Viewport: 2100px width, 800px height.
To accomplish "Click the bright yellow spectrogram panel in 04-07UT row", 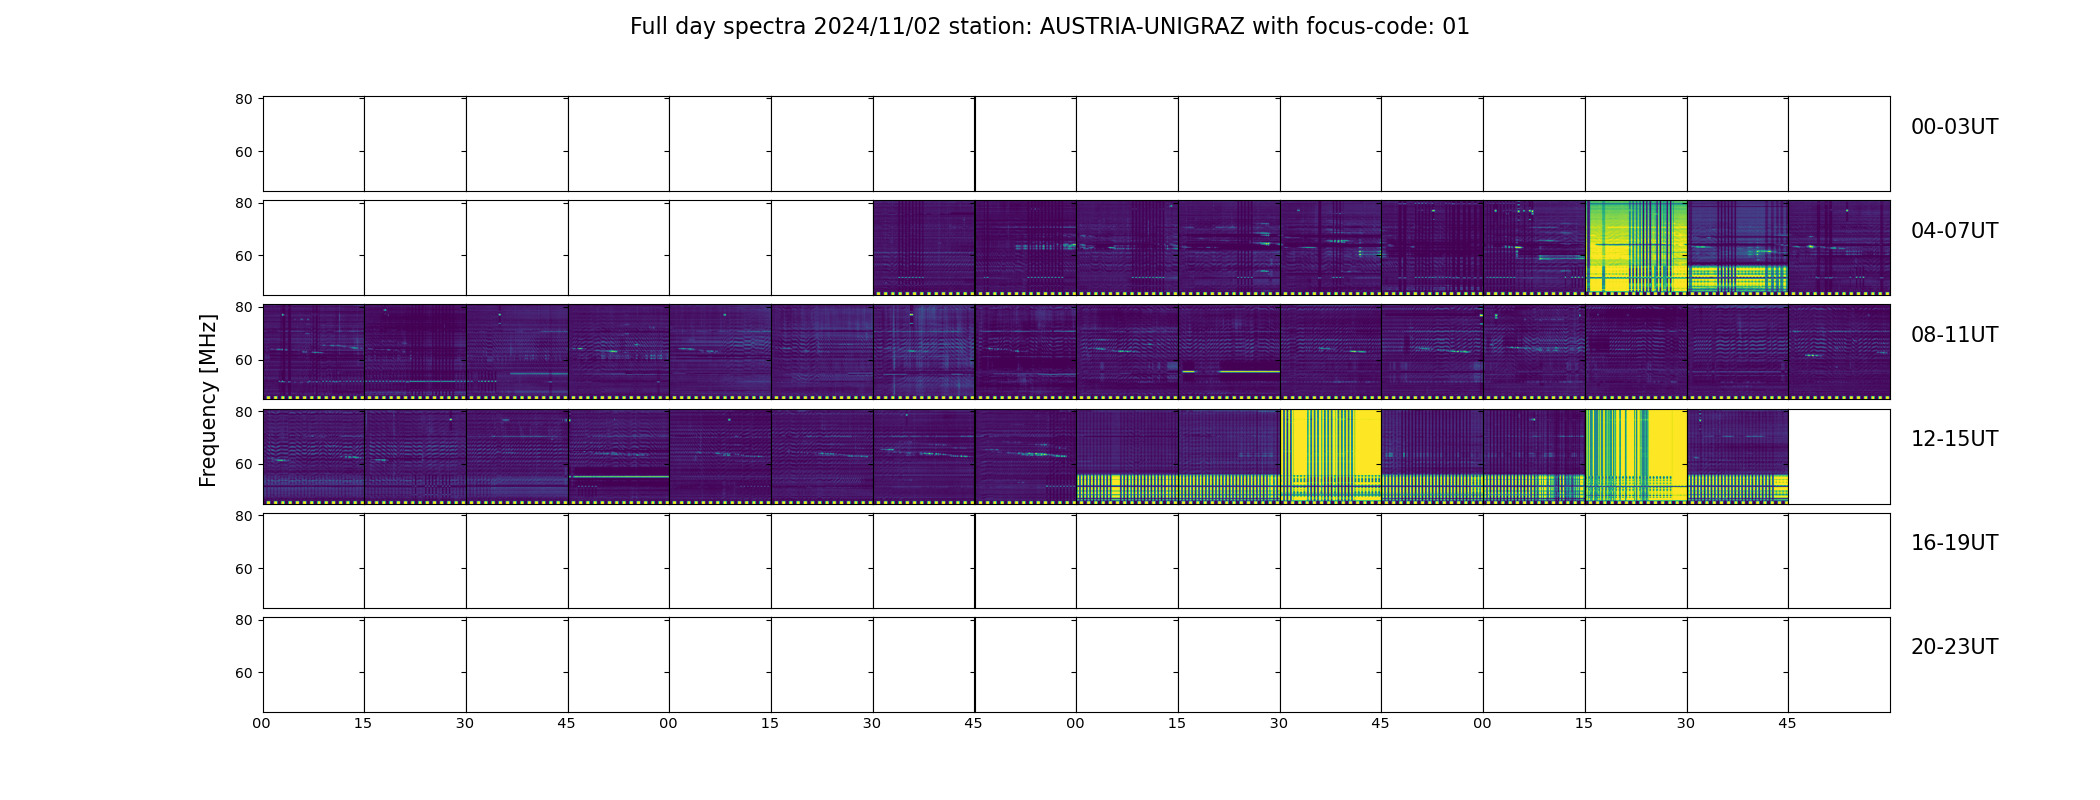I will click(x=1636, y=247).
